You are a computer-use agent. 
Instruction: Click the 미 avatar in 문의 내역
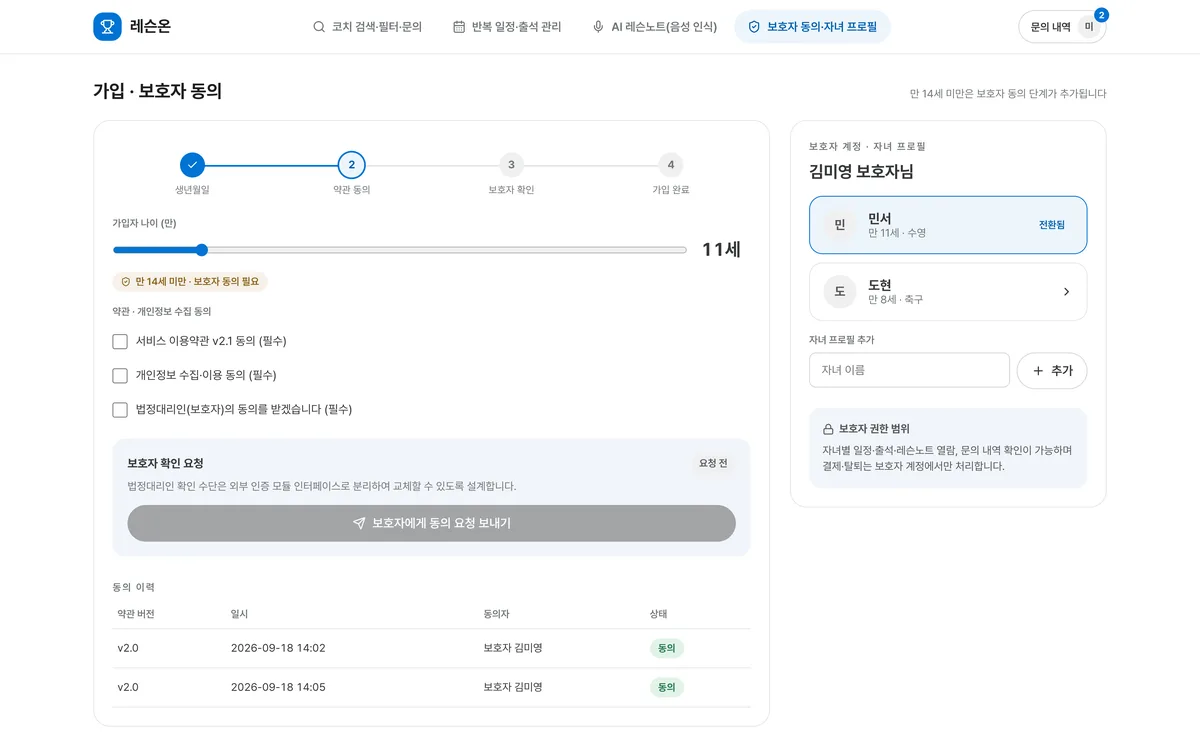[x=1089, y=27]
